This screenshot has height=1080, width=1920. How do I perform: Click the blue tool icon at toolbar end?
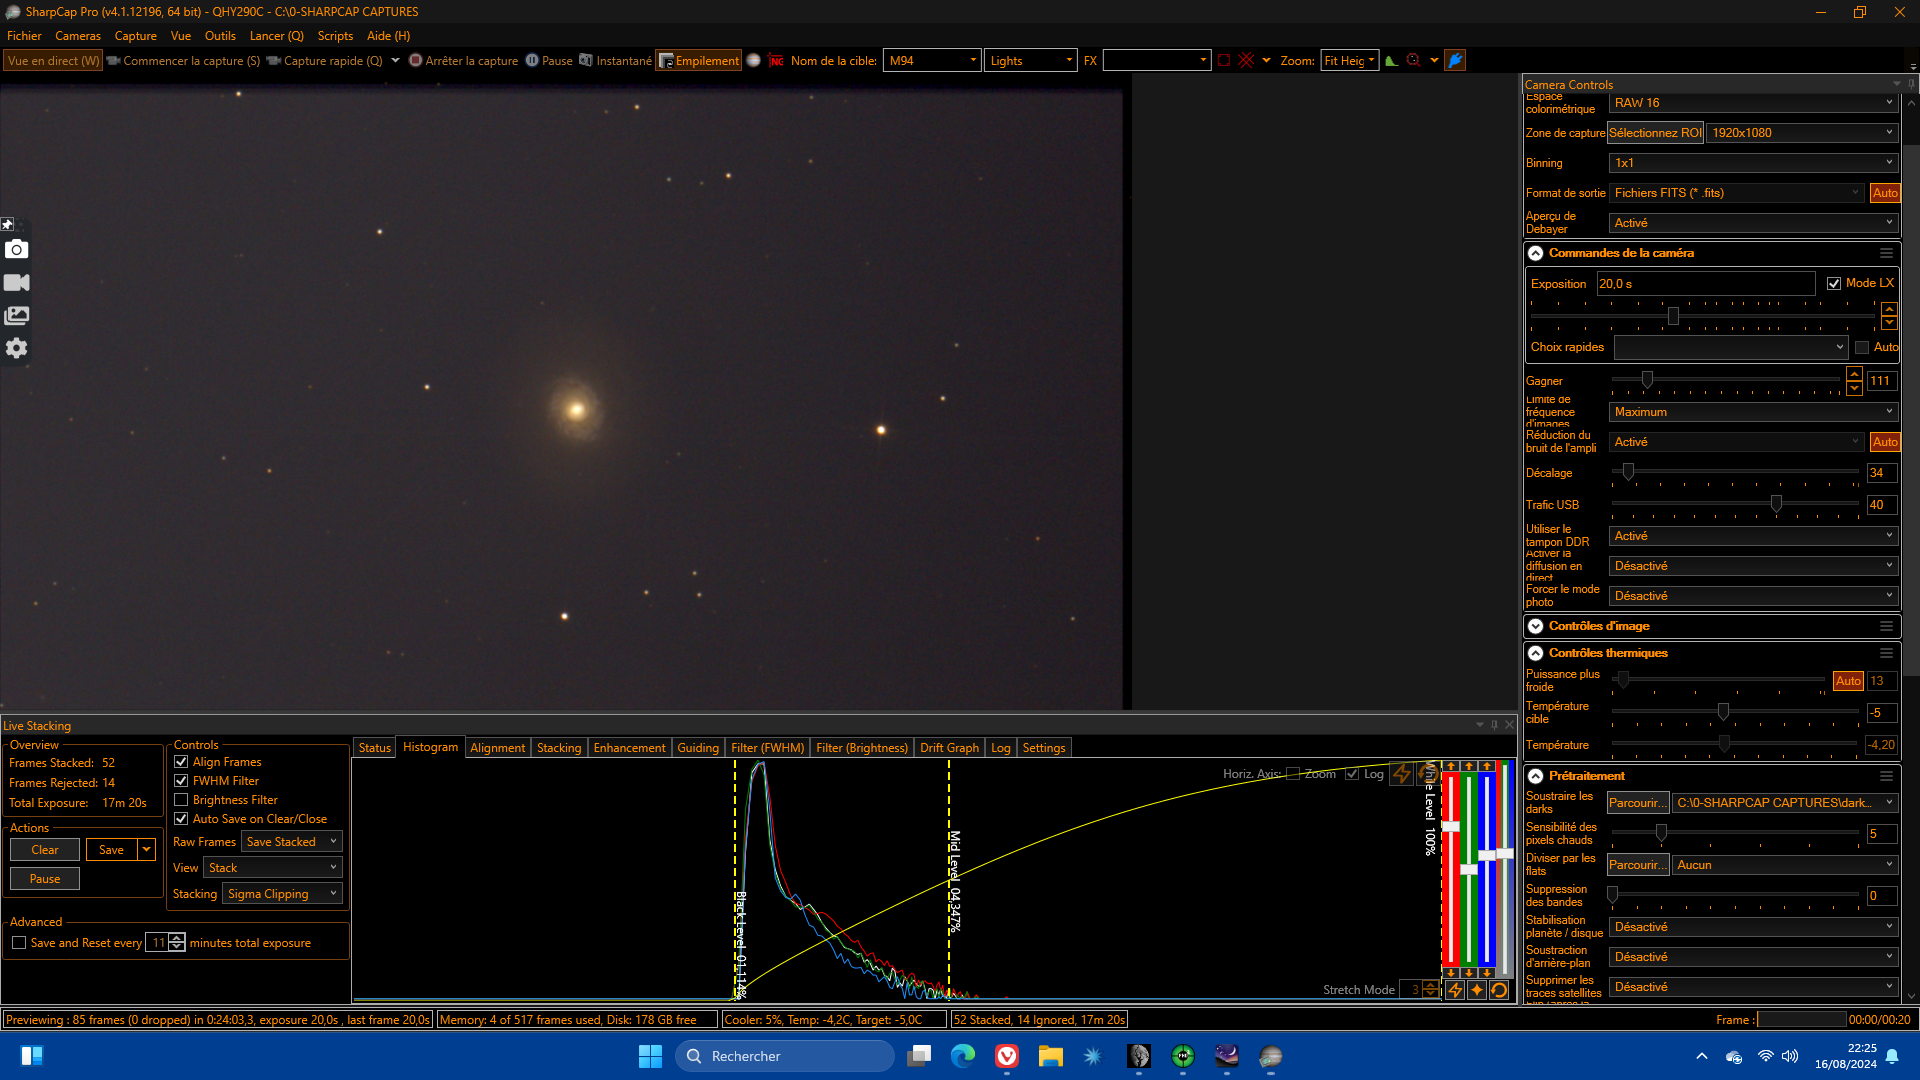coord(1455,60)
